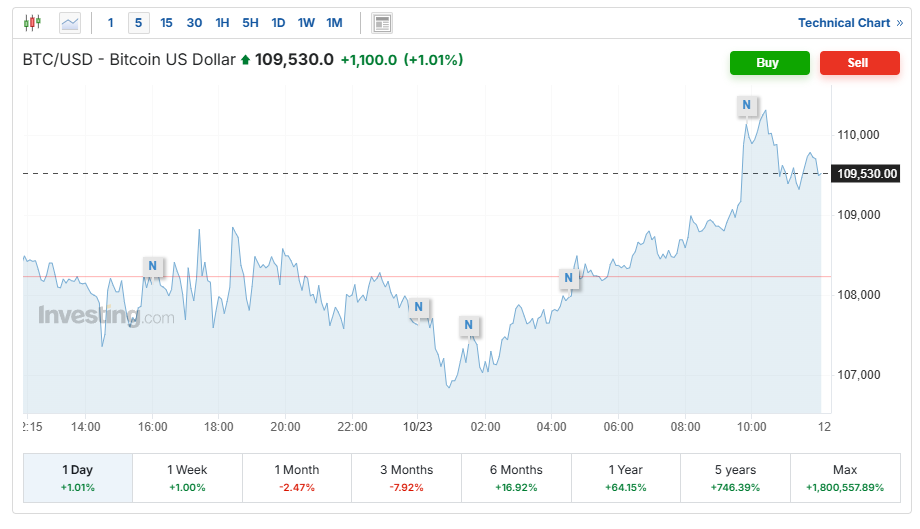Screen dimensions: 920x529
Task: Show the Max time range
Action: 845,478
